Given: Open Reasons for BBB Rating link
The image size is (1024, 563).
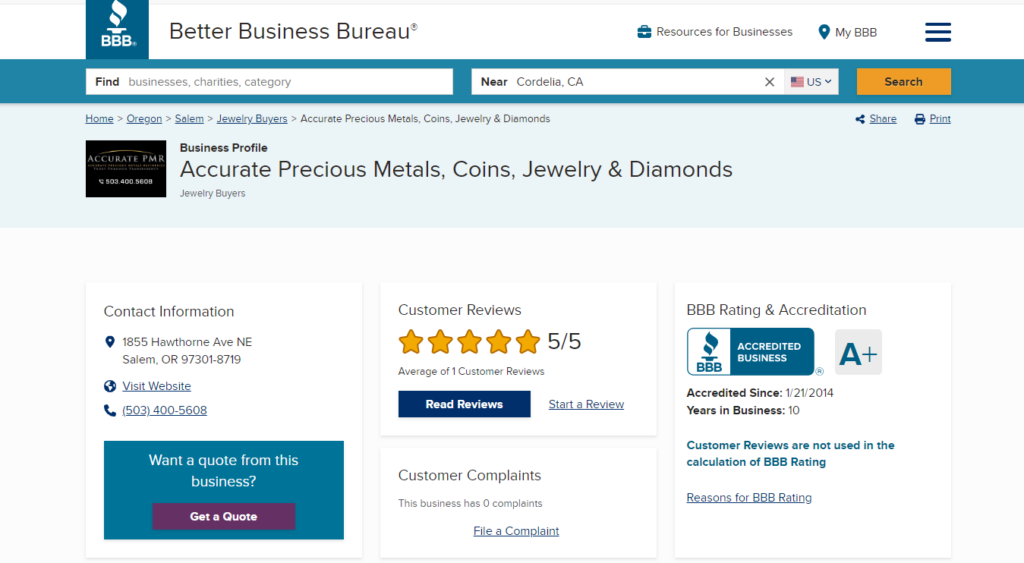Looking at the screenshot, I should (x=749, y=498).
